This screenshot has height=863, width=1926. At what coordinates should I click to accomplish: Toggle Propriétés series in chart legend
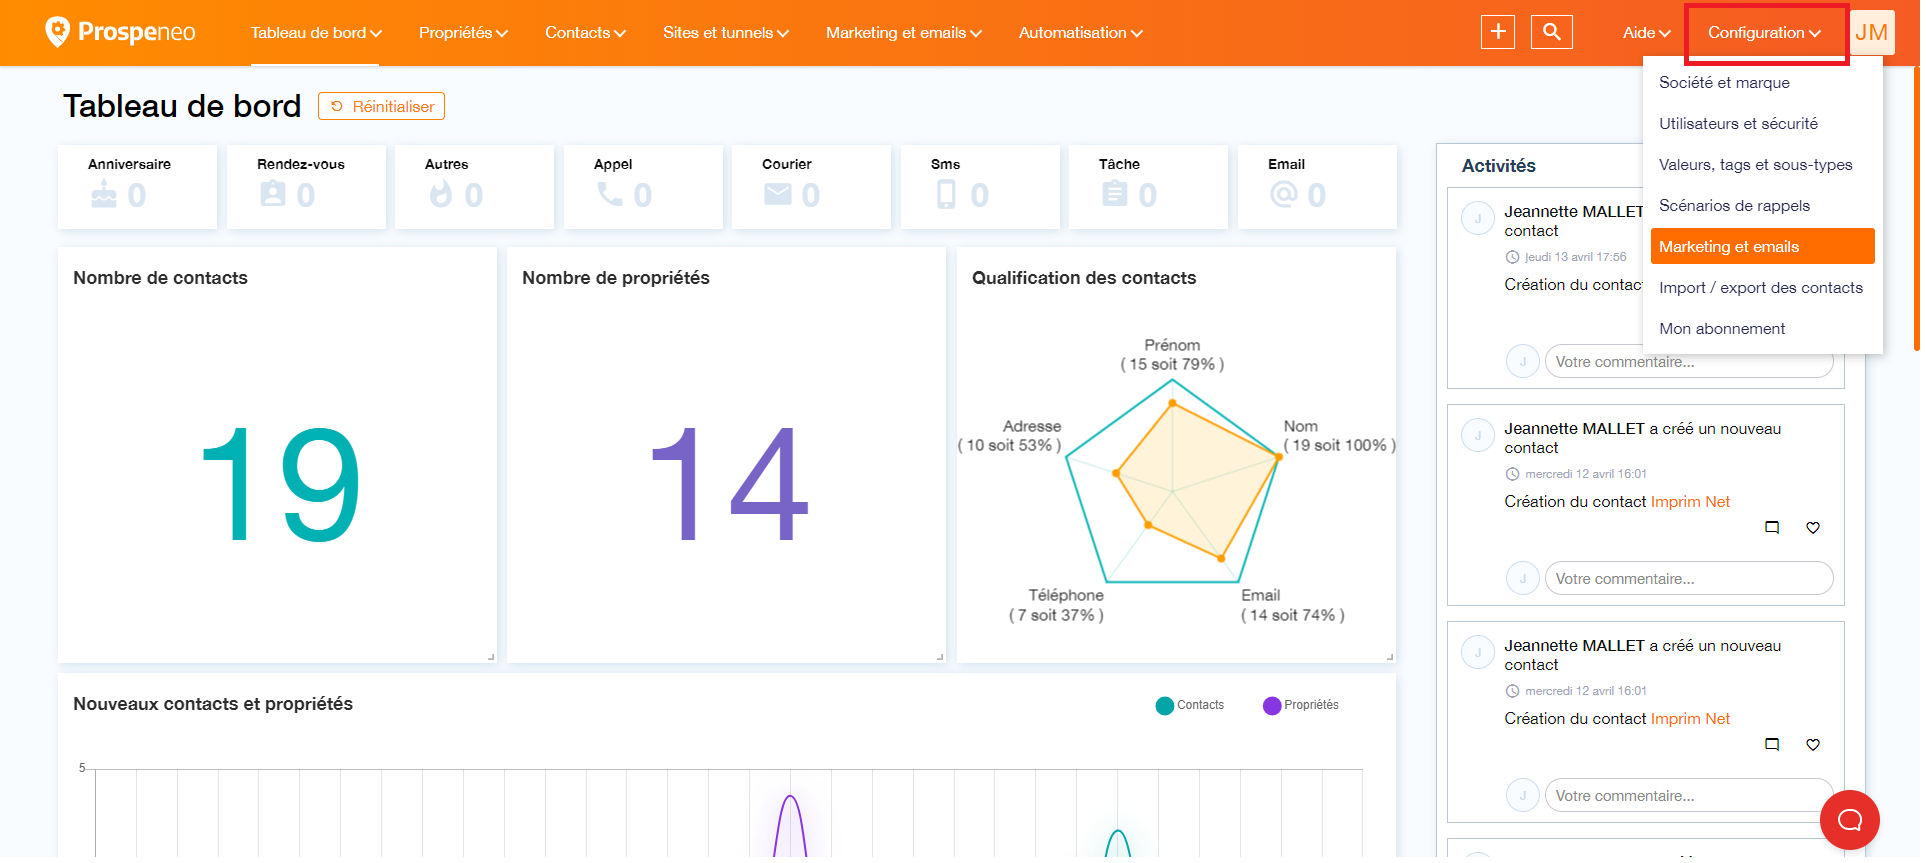1301,705
